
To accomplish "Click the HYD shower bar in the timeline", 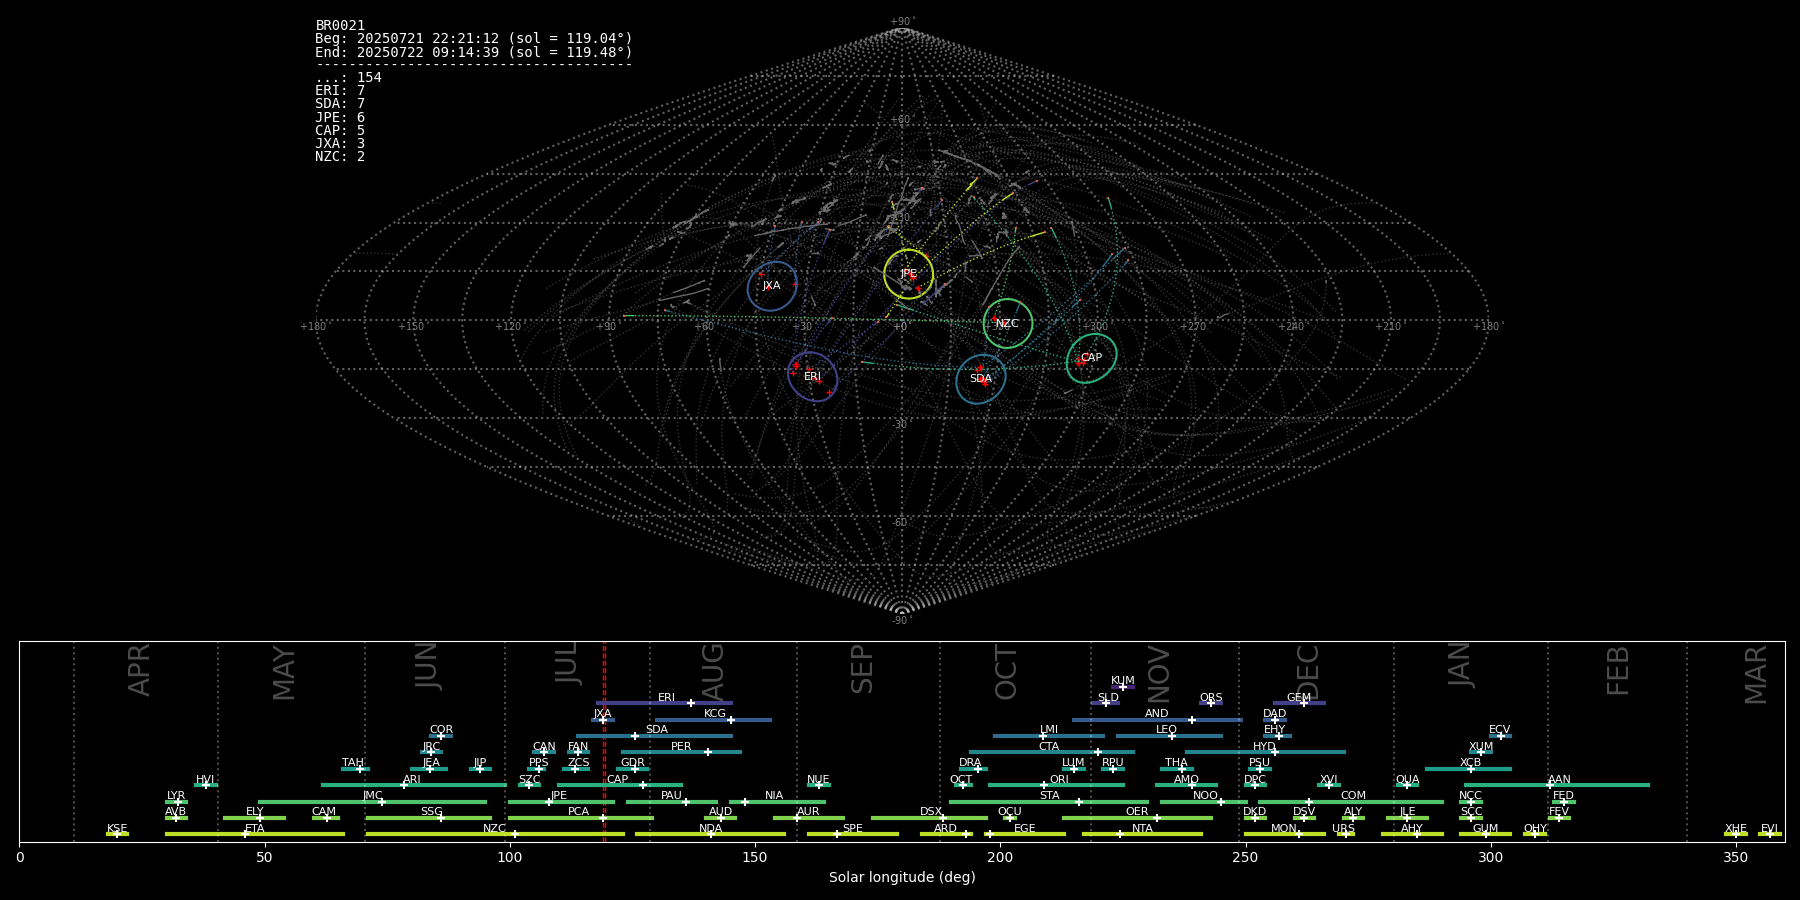I will point(1265,752).
